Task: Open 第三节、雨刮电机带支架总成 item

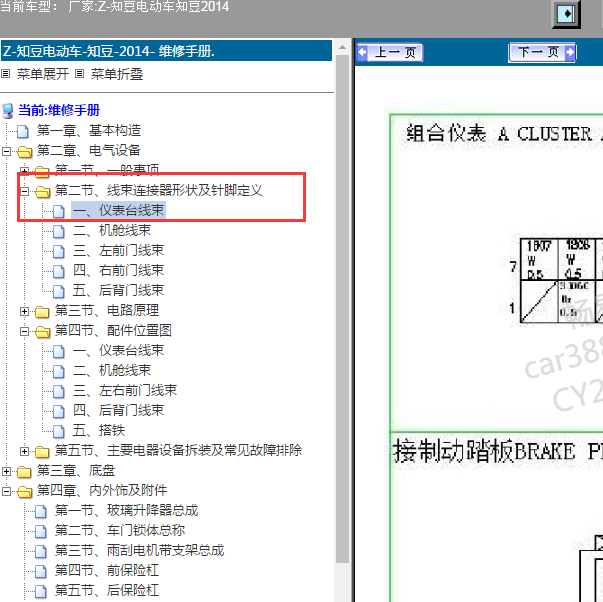Action: (x=139, y=550)
